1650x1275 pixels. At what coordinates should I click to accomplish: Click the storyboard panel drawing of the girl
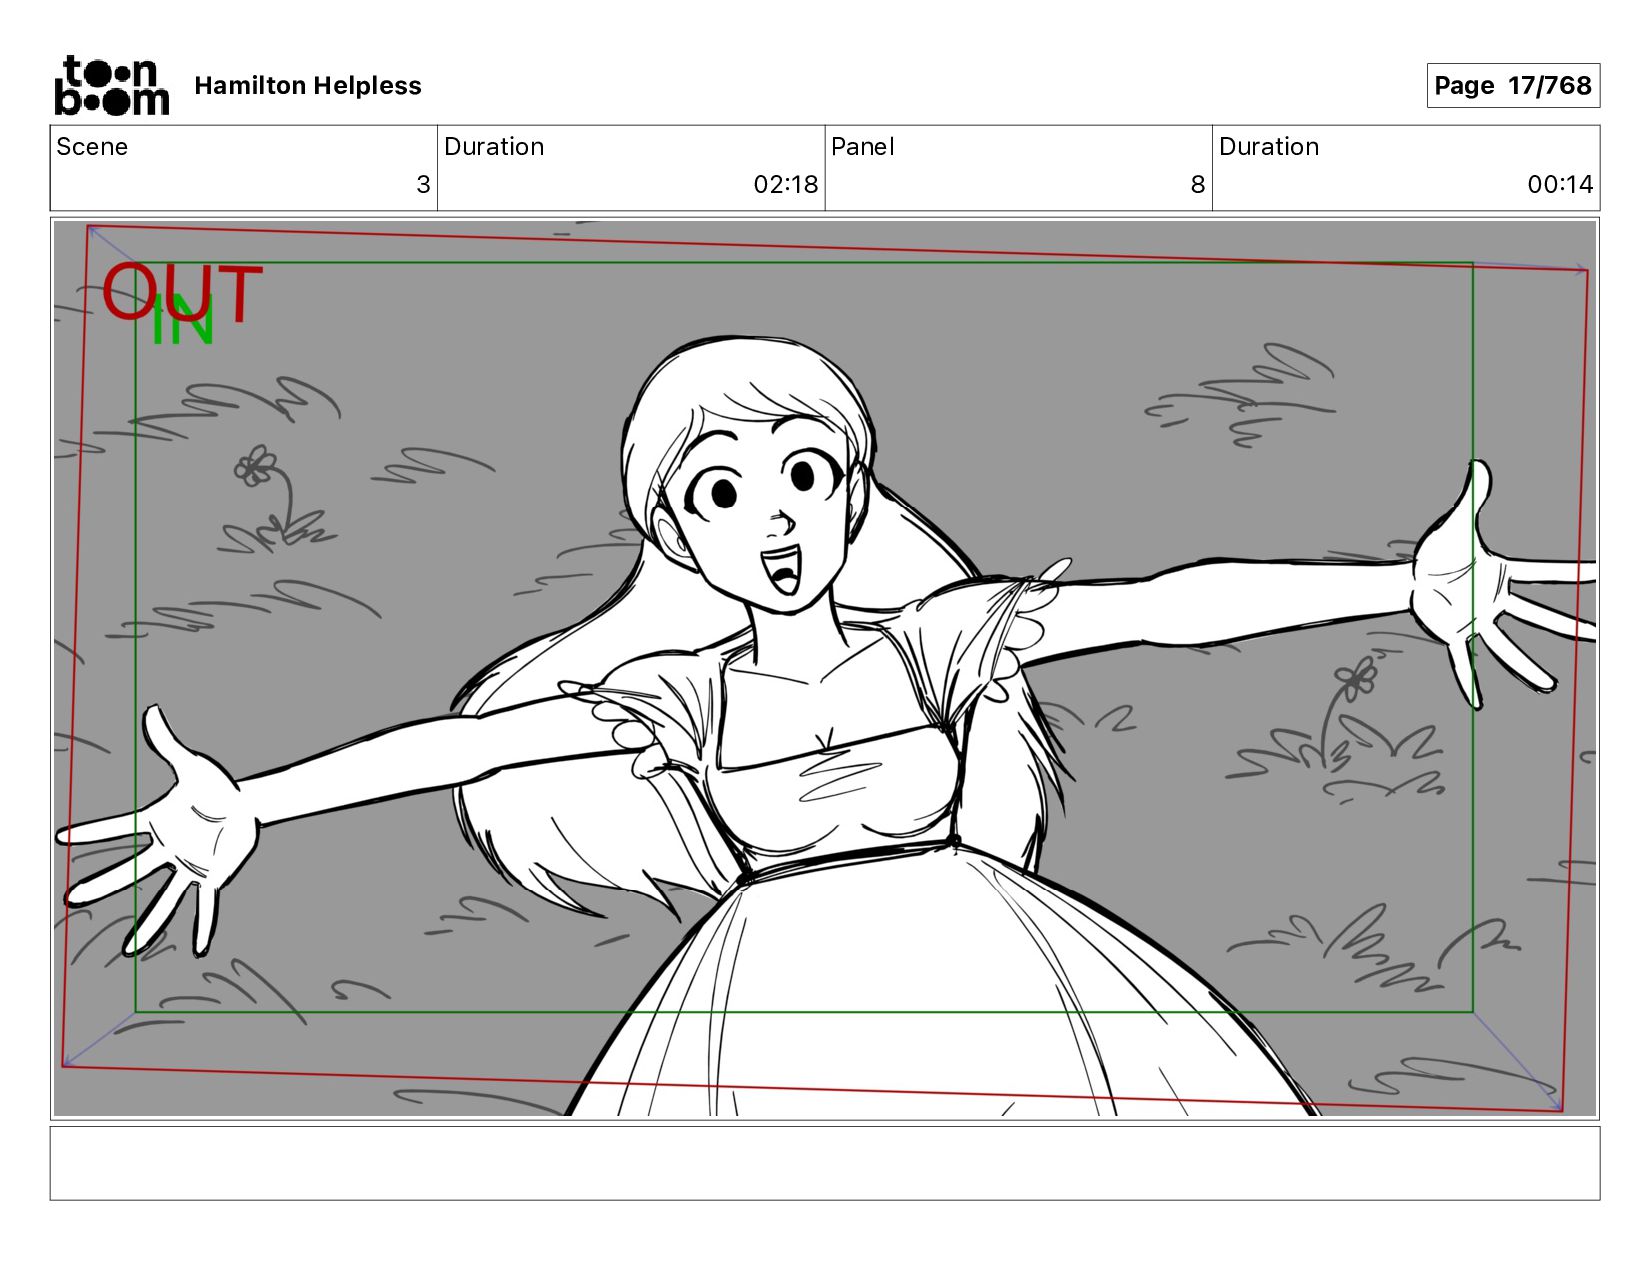[825, 668]
